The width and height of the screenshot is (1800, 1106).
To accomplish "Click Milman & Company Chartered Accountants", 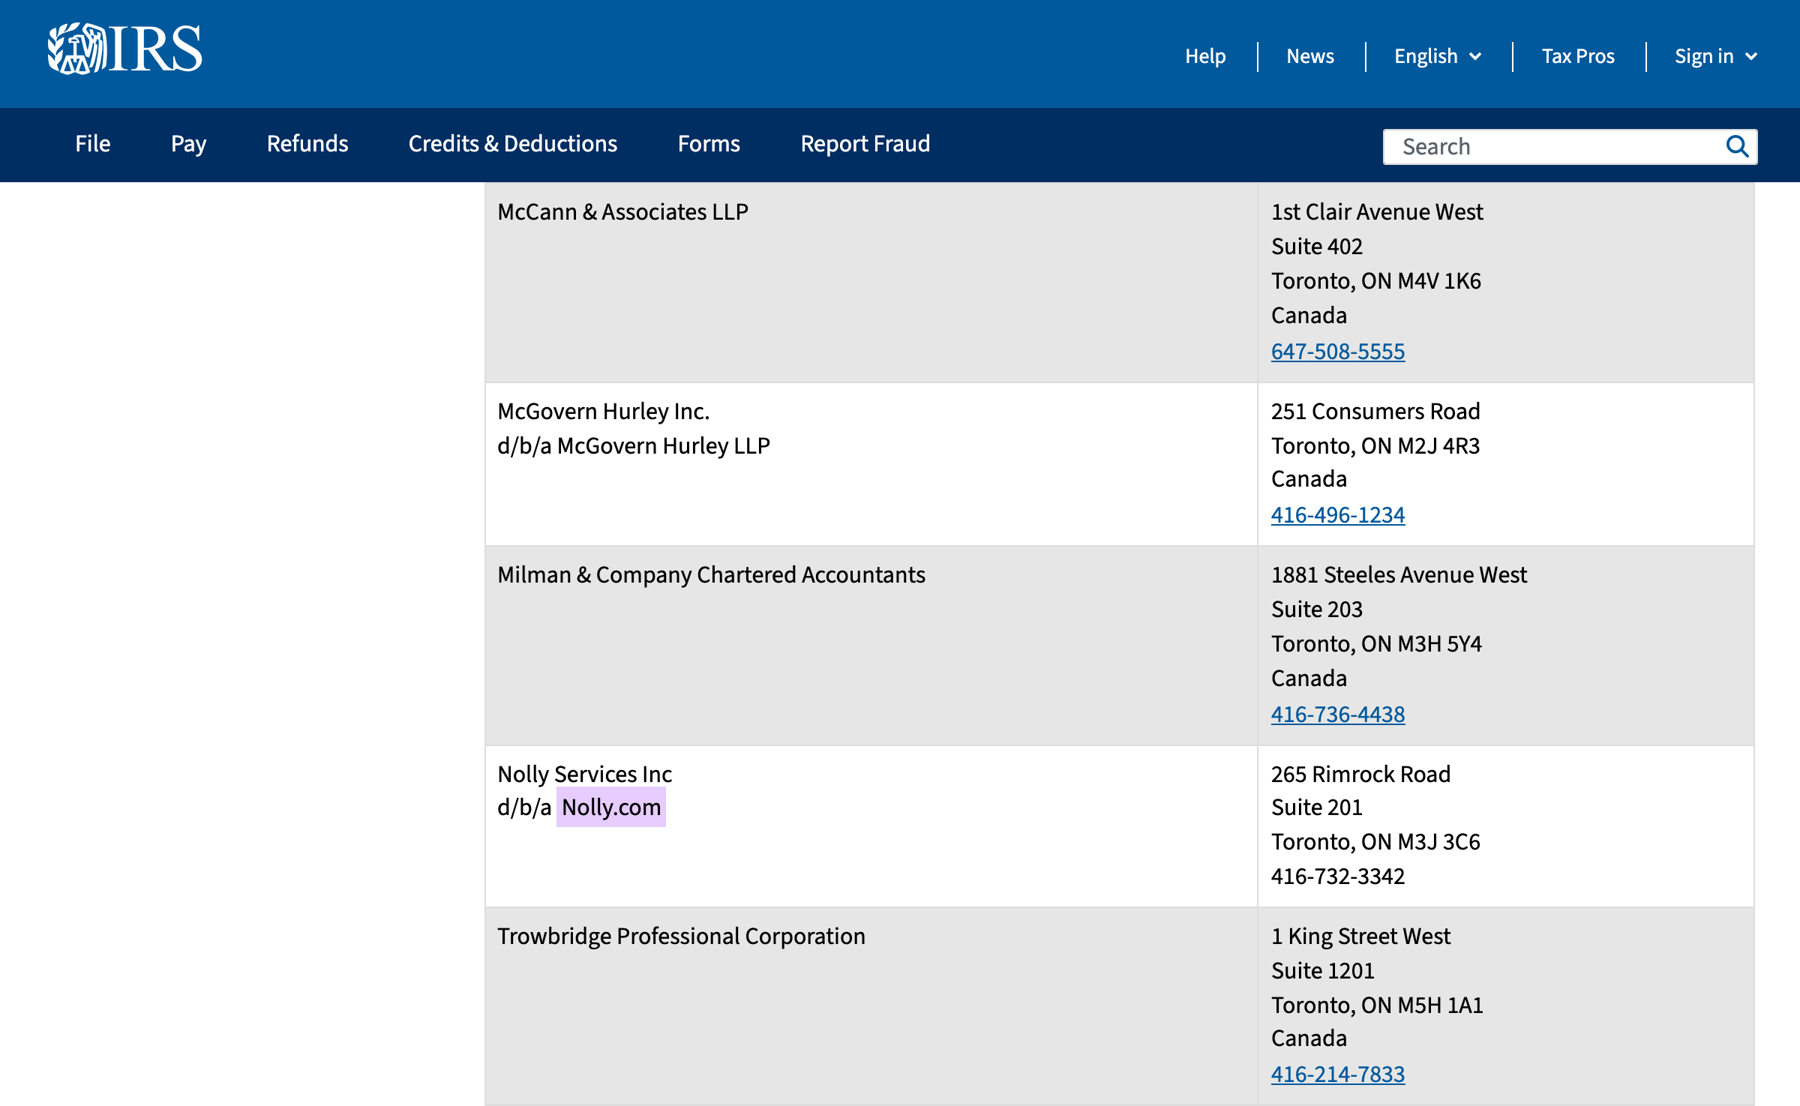I will click(711, 575).
